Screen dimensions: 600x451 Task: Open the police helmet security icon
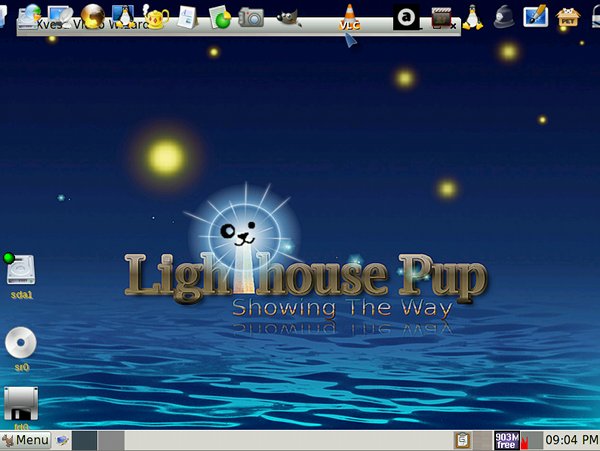pyautogui.click(x=504, y=17)
